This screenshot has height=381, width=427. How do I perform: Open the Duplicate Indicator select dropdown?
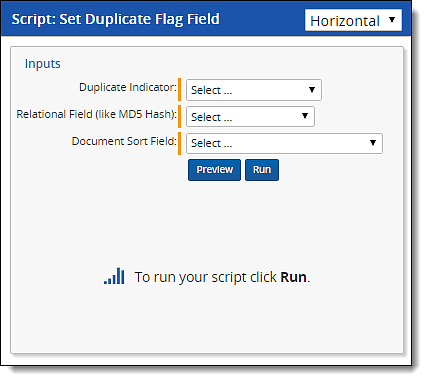click(254, 90)
